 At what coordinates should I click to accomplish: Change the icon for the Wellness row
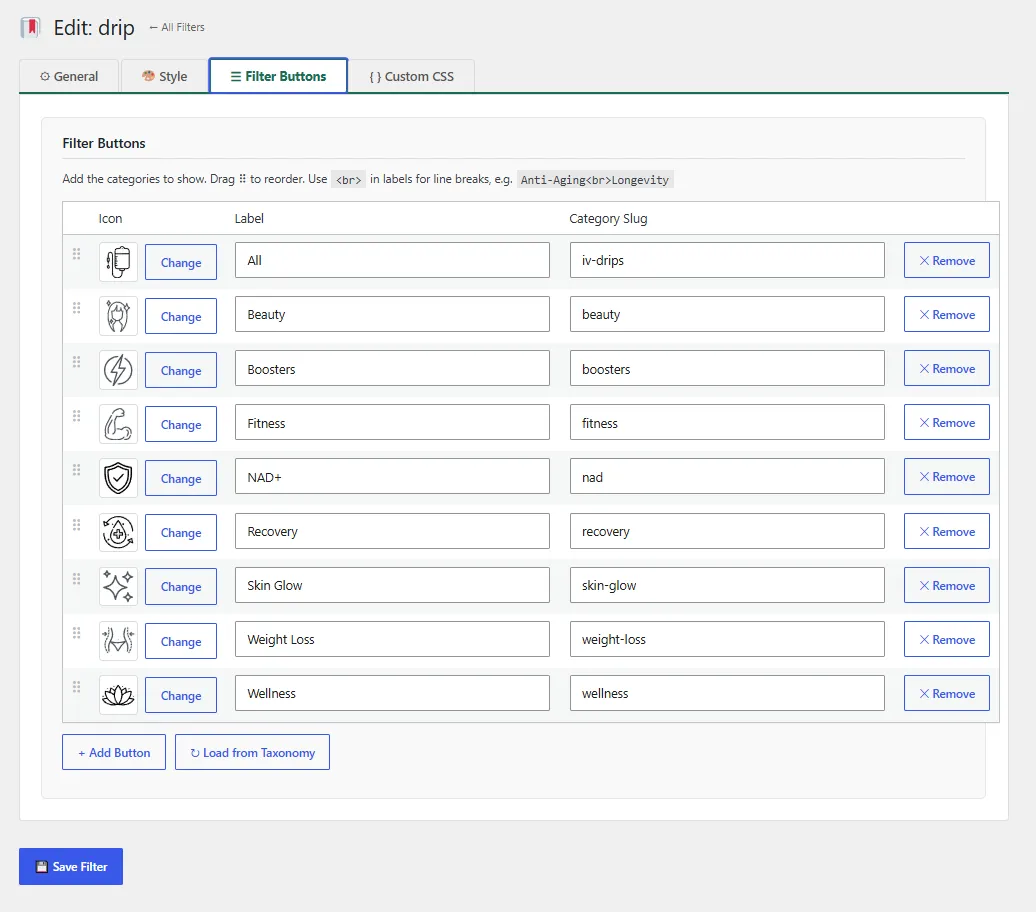click(x=181, y=695)
